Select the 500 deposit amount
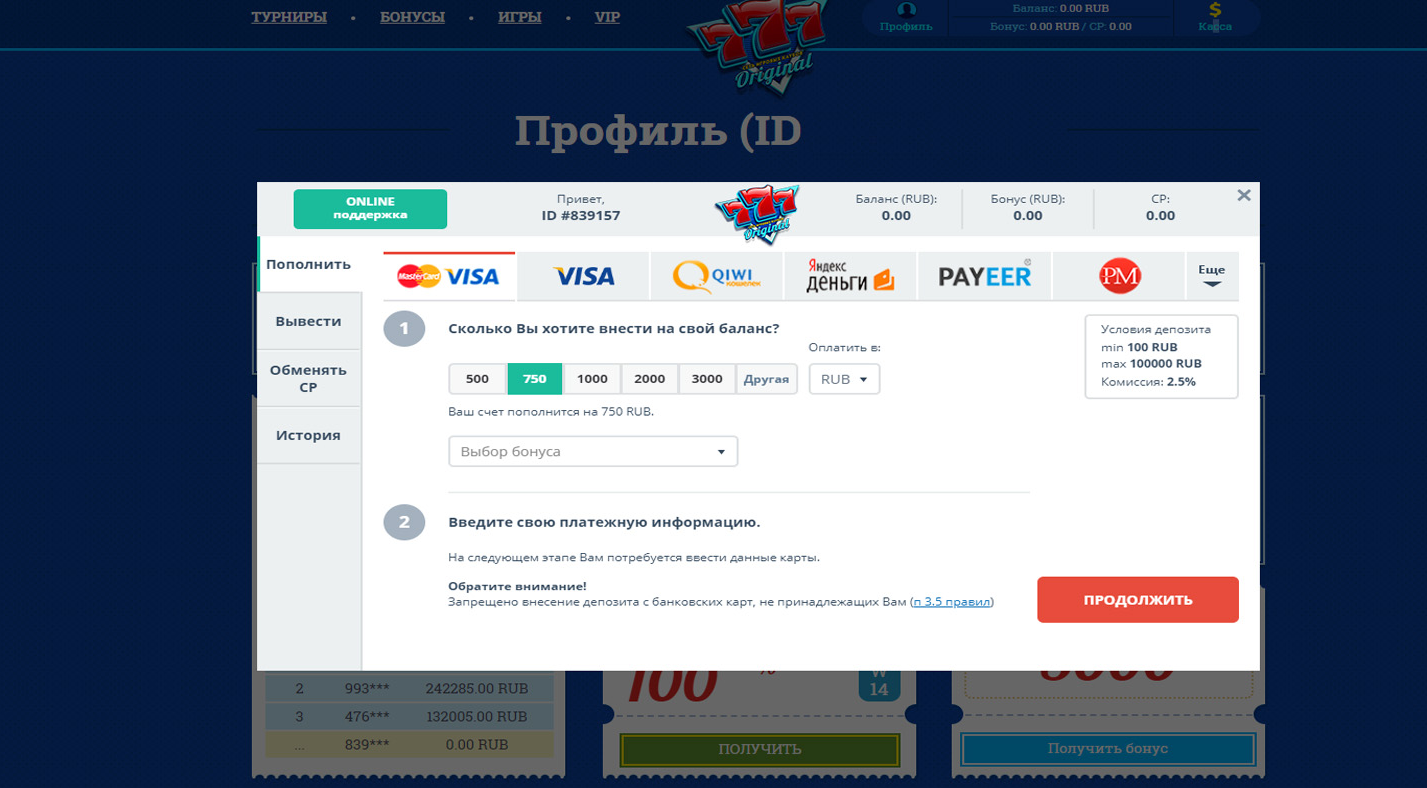The image size is (1427, 788). coord(478,379)
